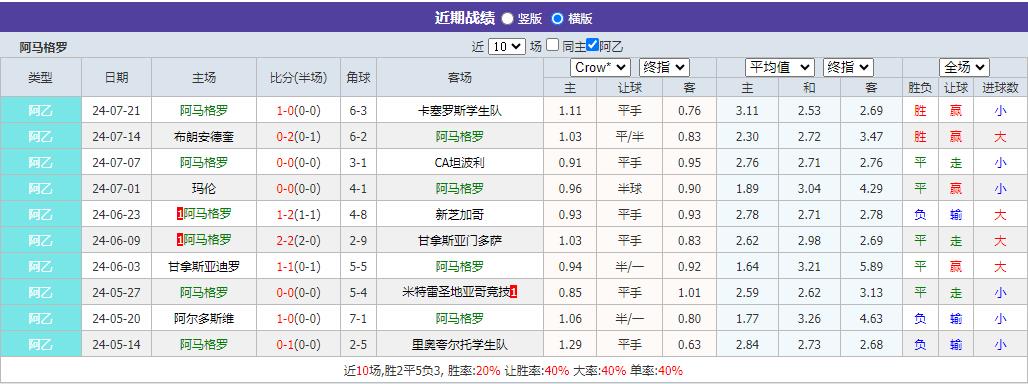Click corner count 6-3
Screen dimensions: 1028x384
[359, 111]
